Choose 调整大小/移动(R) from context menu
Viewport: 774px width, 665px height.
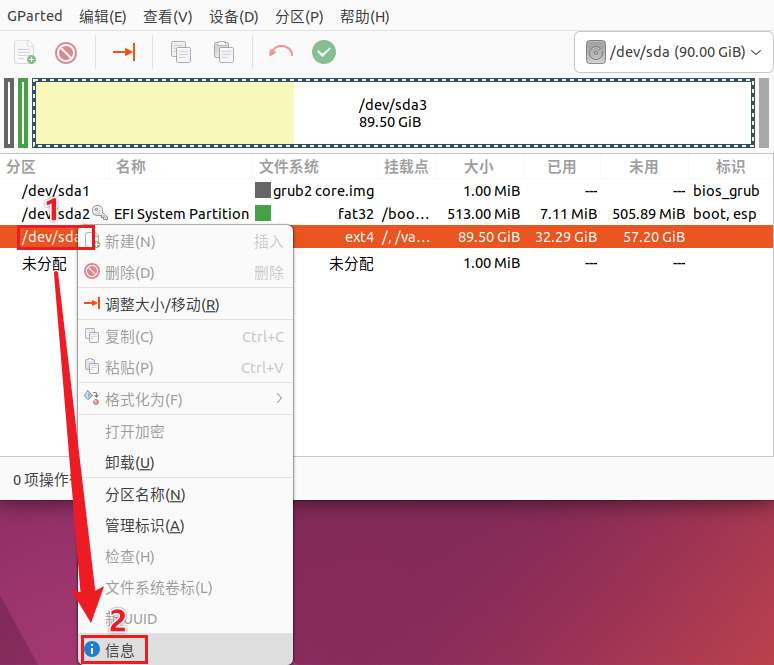click(x=162, y=305)
